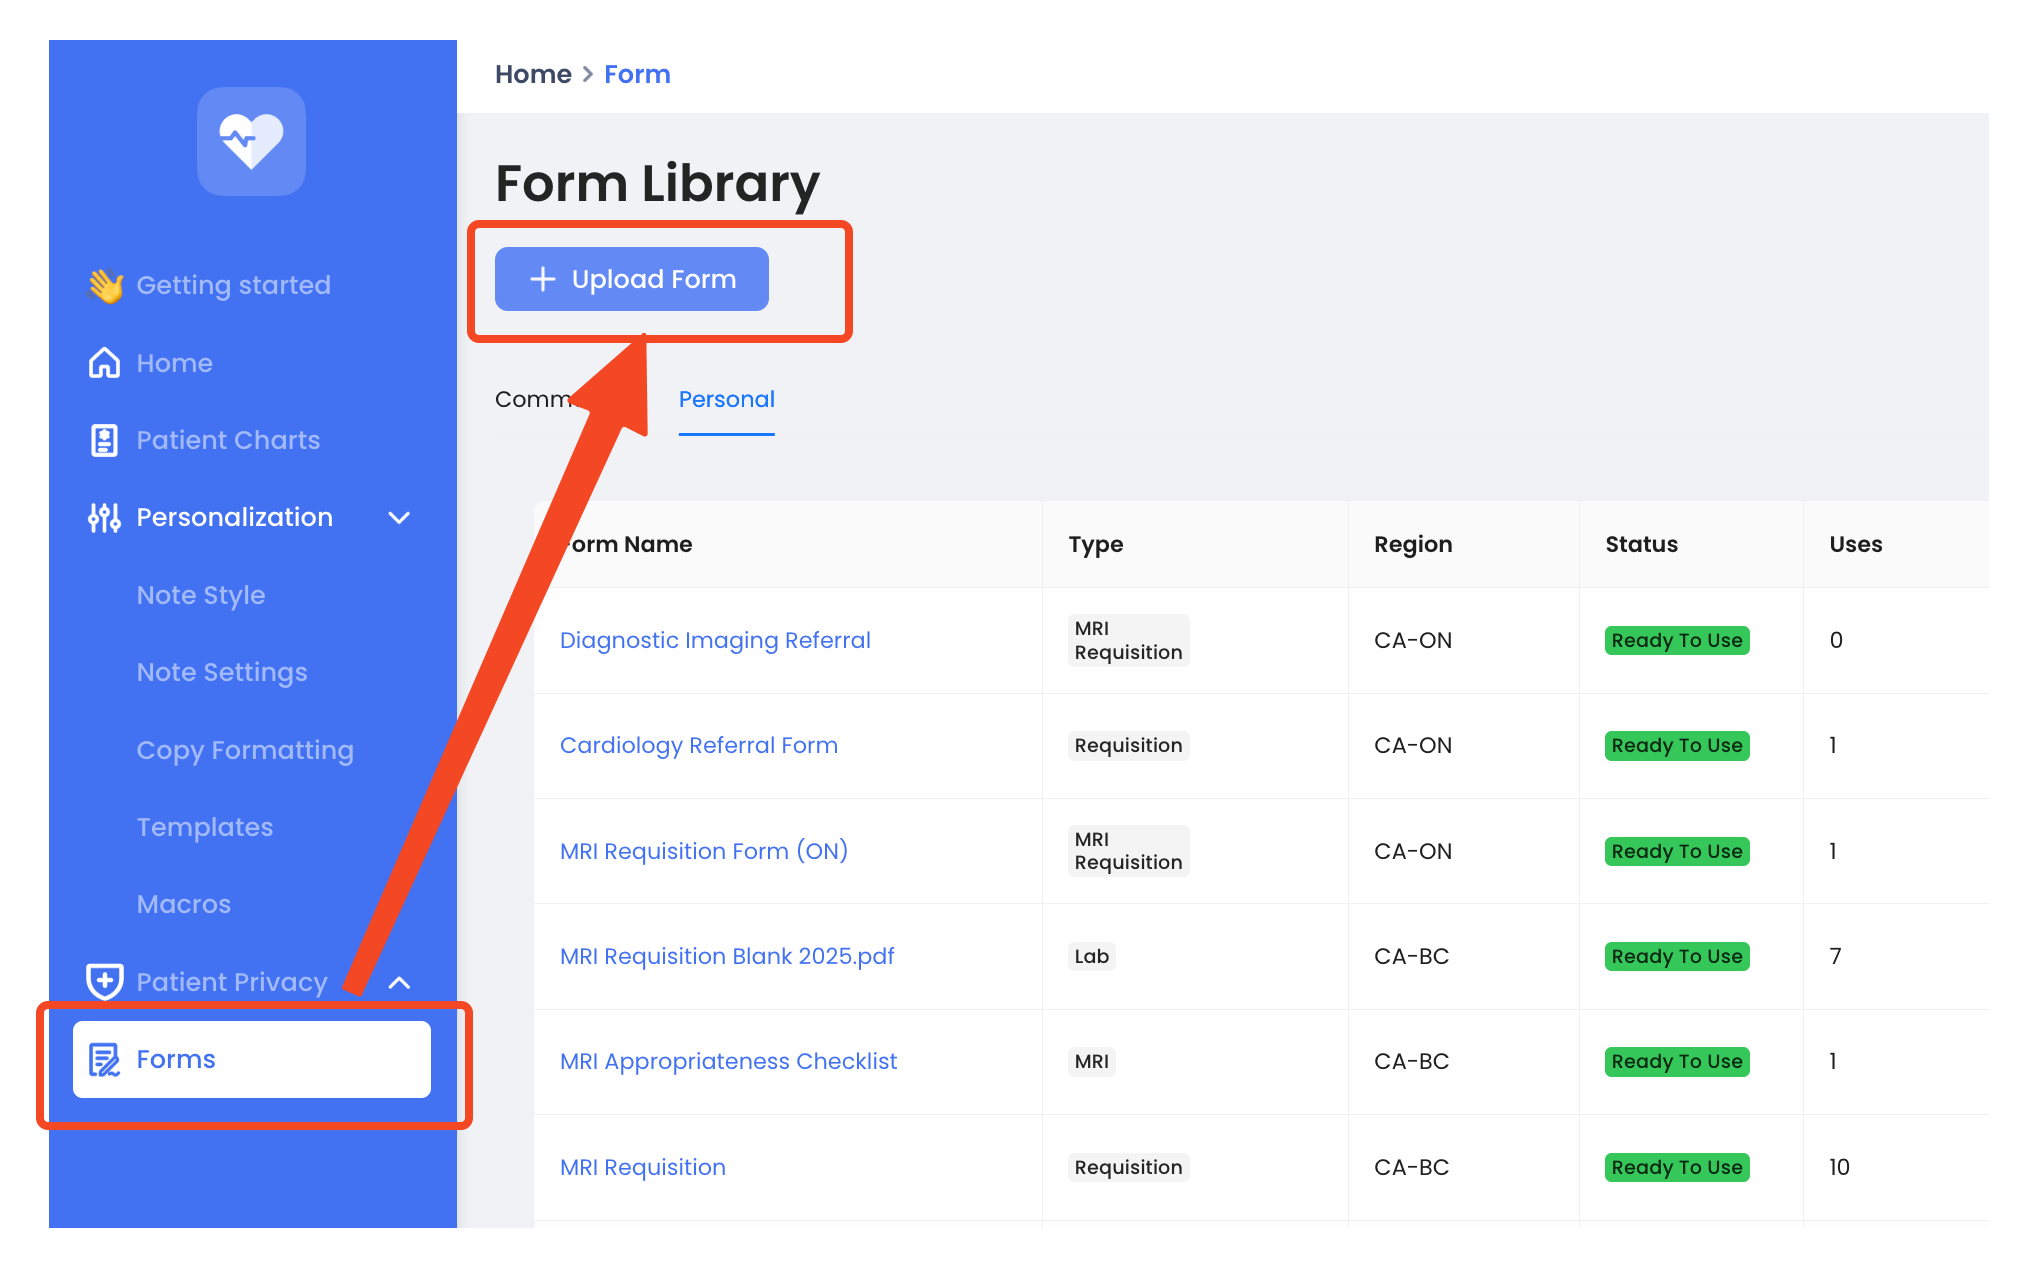Image resolution: width=2029 pixels, height=1268 pixels.
Task: Click the Forms edit-document icon
Action: [105, 1060]
